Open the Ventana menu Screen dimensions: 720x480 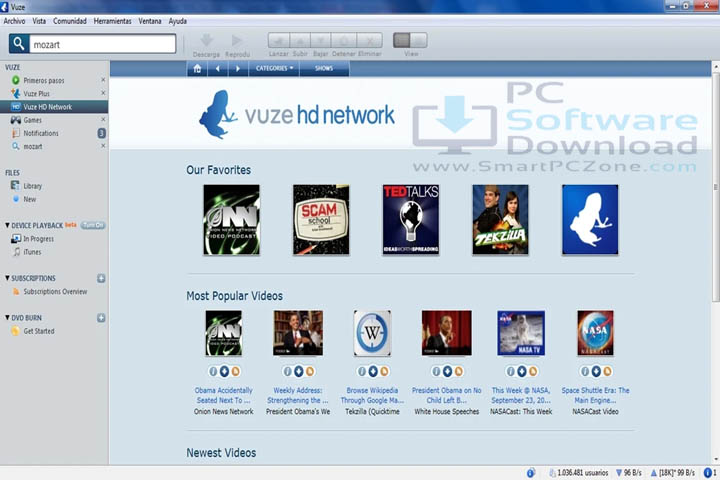pyautogui.click(x=150, y=21)
